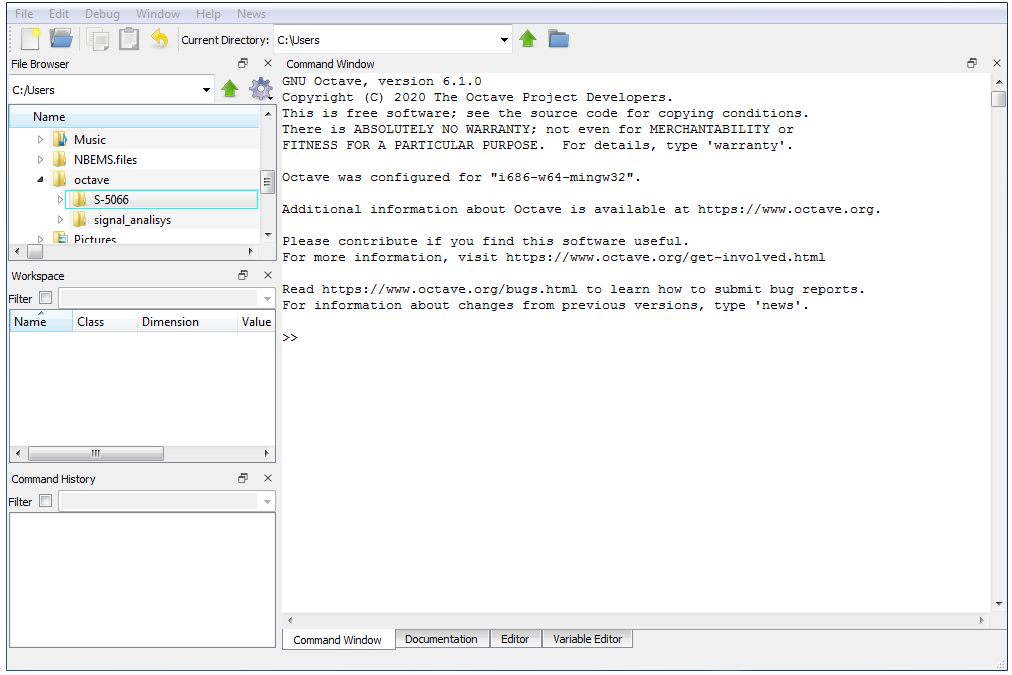Expand the signal_analisys folder
The width and height of the screenshot is (1012, 675).
click(x=60, y=220)
